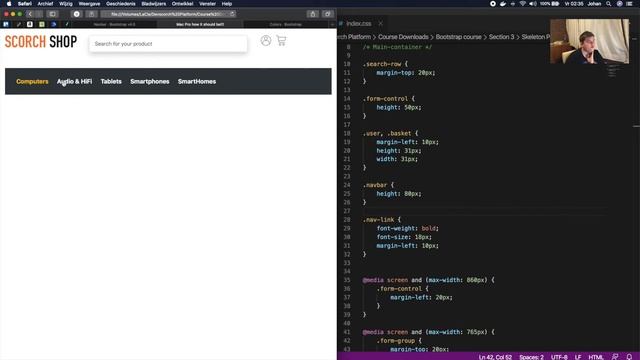Add a new Safari tab with plus button

[x=333, y=24]
